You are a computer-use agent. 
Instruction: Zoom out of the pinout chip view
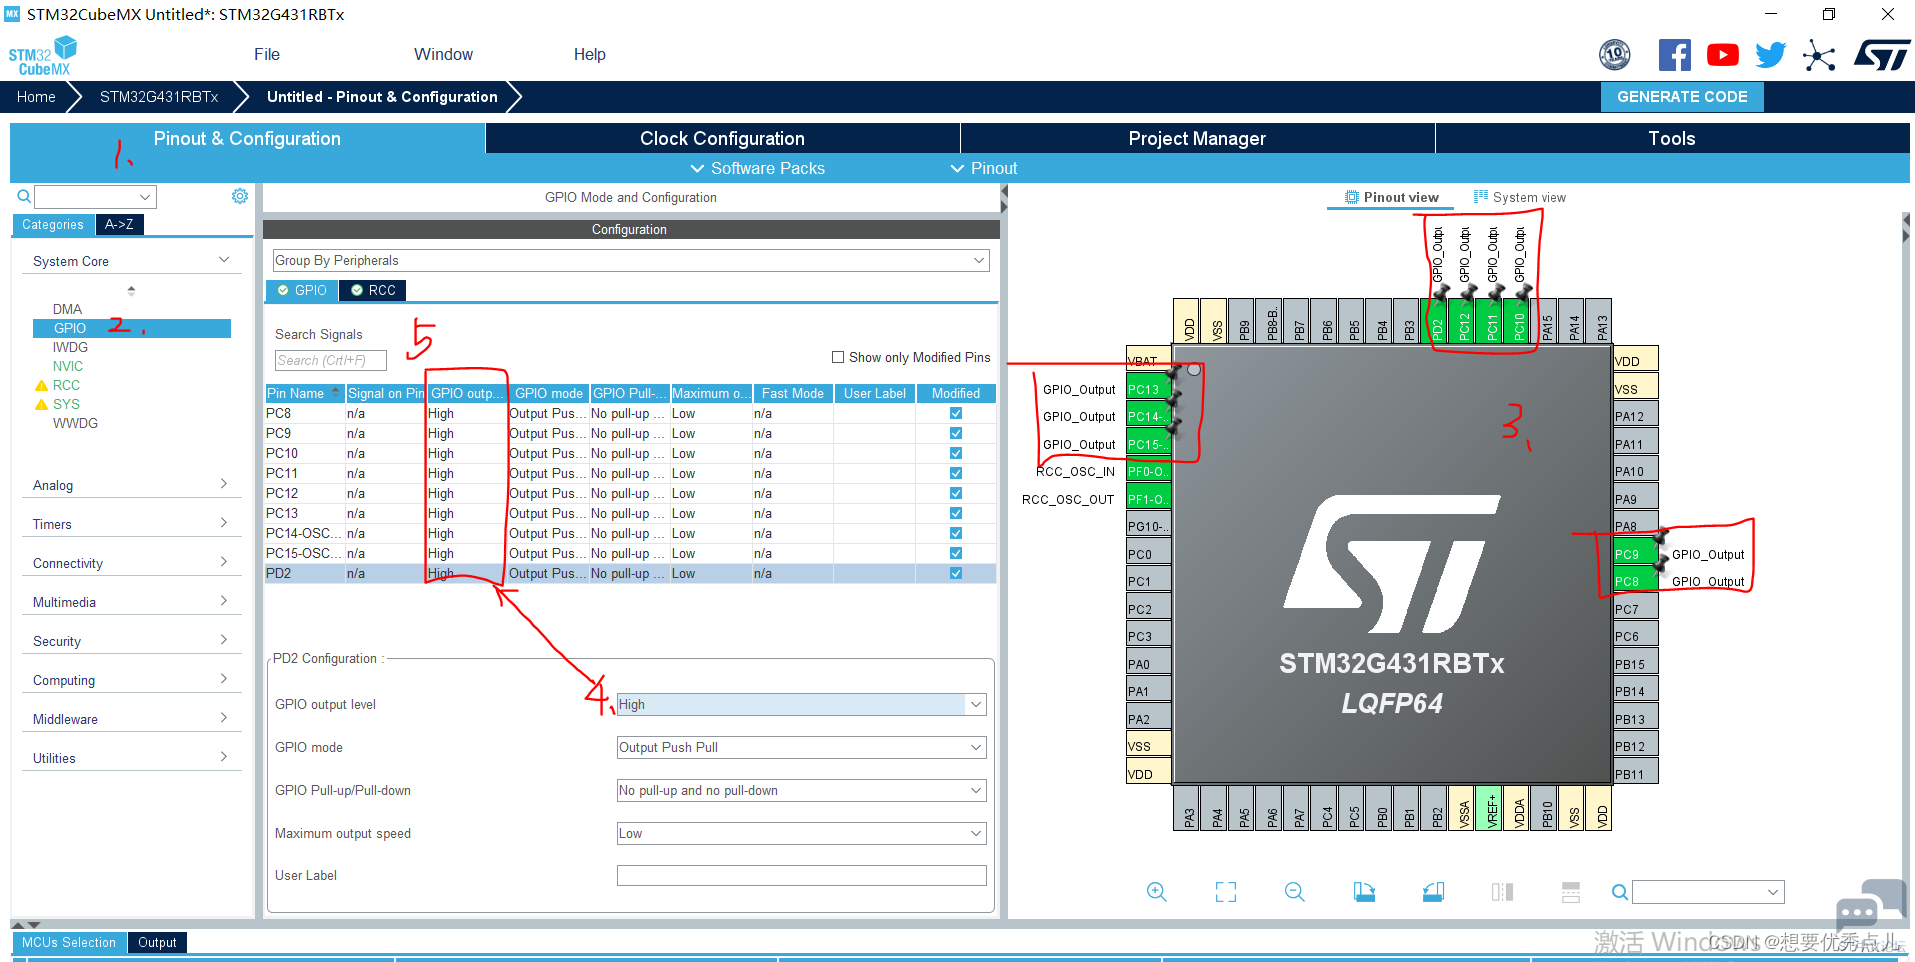tap(1294, 892)
